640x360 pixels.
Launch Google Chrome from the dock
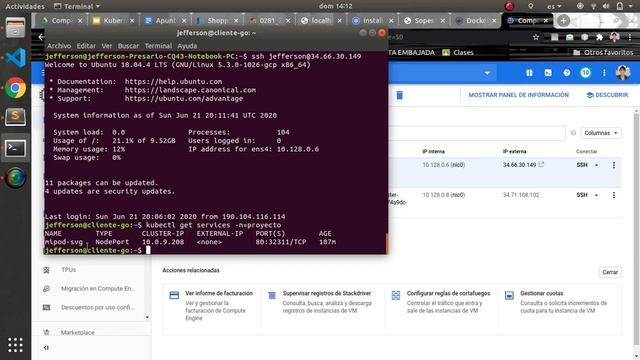pyautogui.click(x=16, y=88)
